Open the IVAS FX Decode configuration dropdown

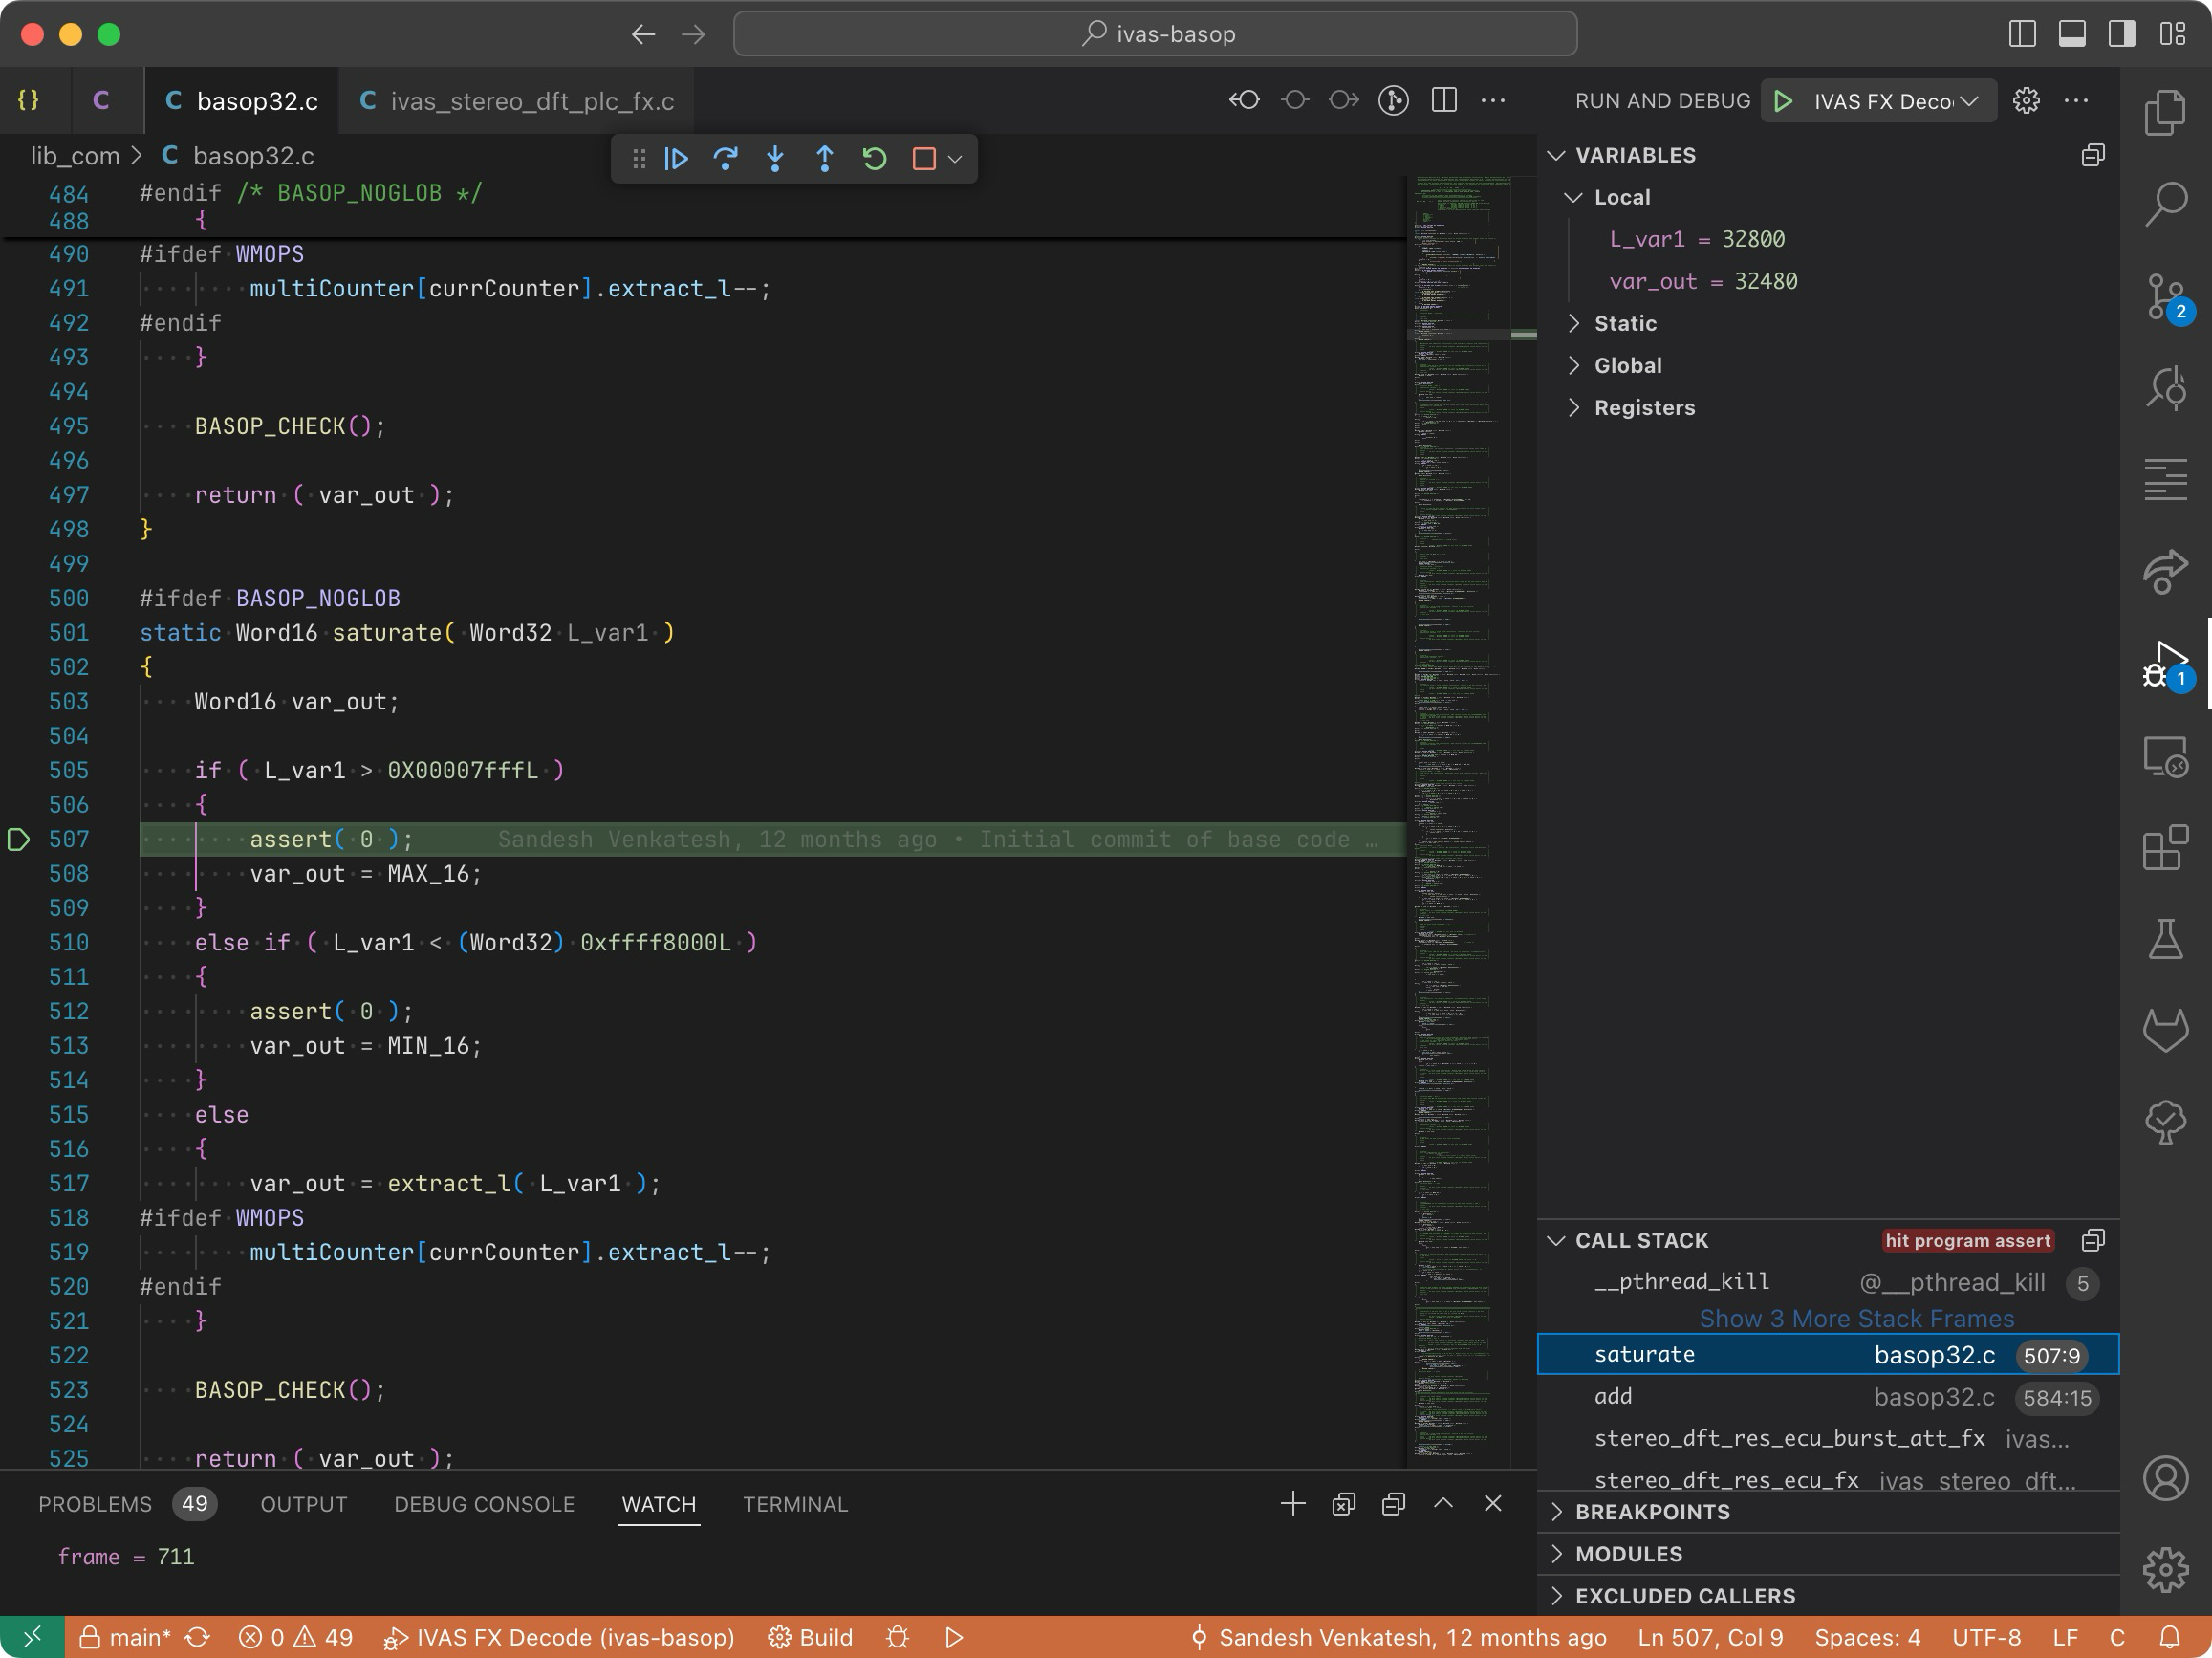(x=1893, y=101)
